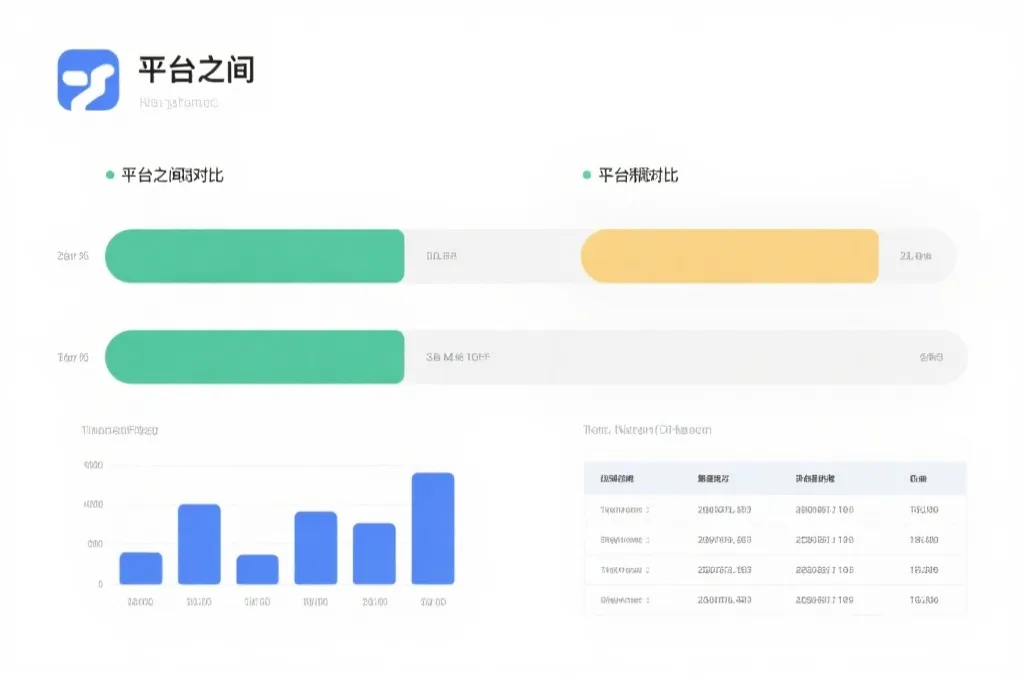Click the fifth blue bar in the chart
The height and width of the screenshot is (678, 1024).
[x=375, y=553]
